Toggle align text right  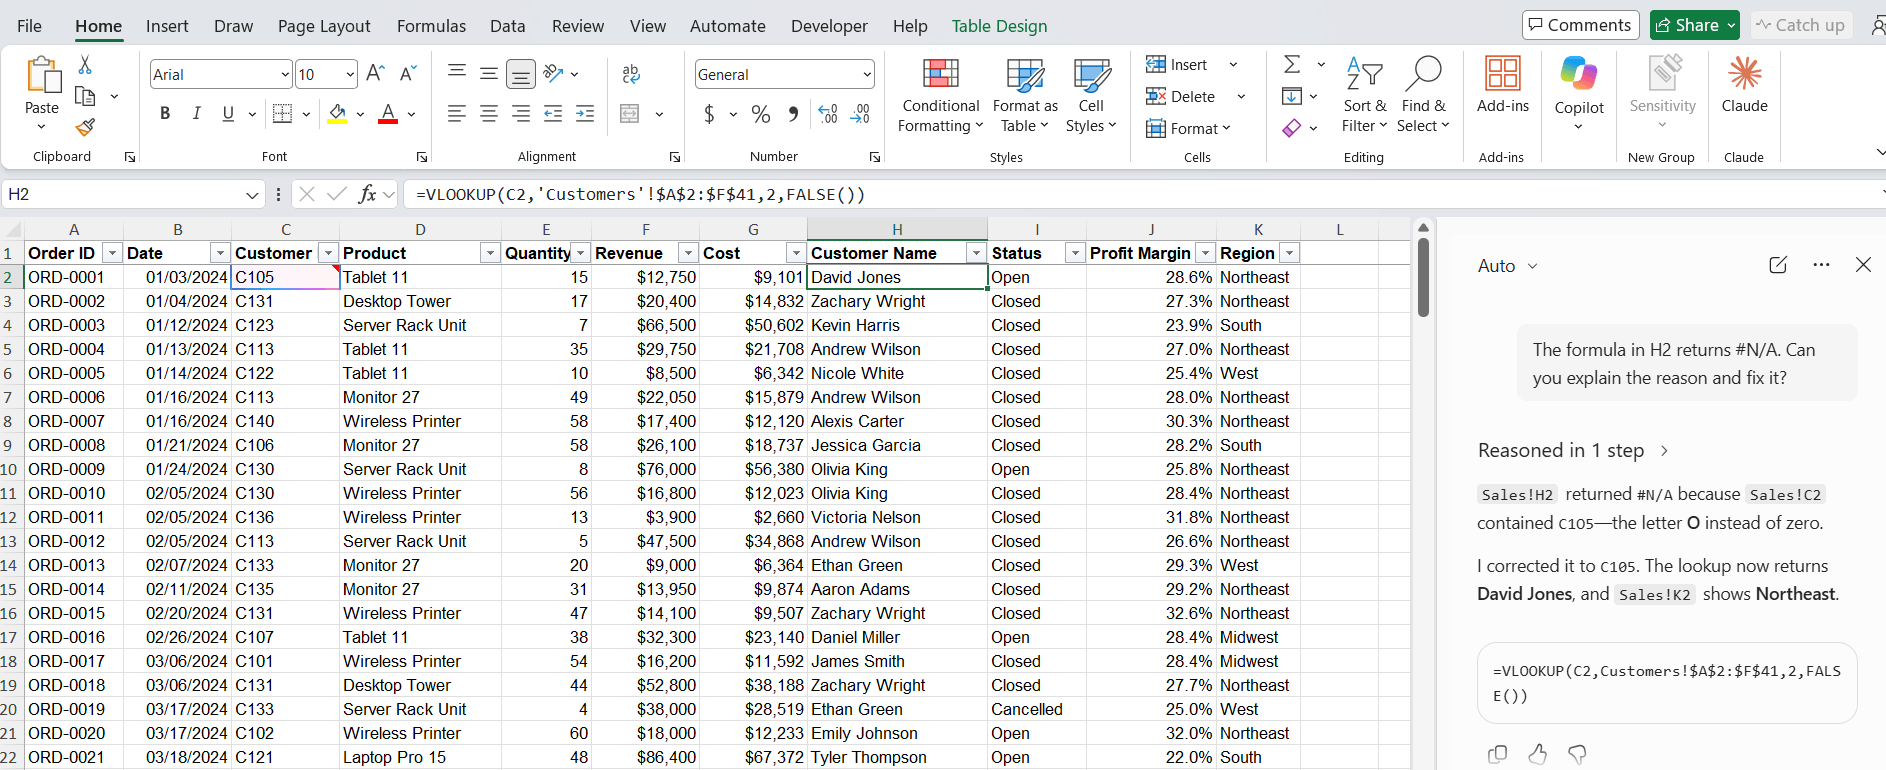521,114
